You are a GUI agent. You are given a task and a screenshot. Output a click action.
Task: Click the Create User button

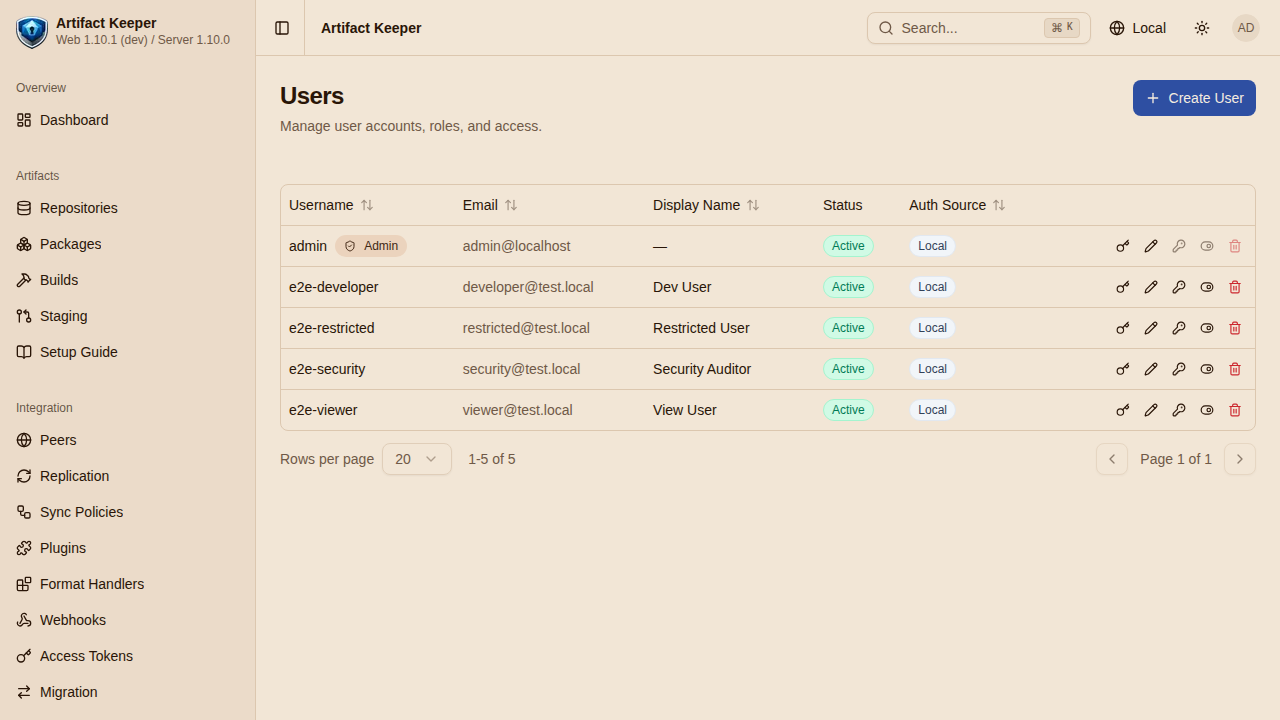pyautogui.click(x=1194, y=98)
